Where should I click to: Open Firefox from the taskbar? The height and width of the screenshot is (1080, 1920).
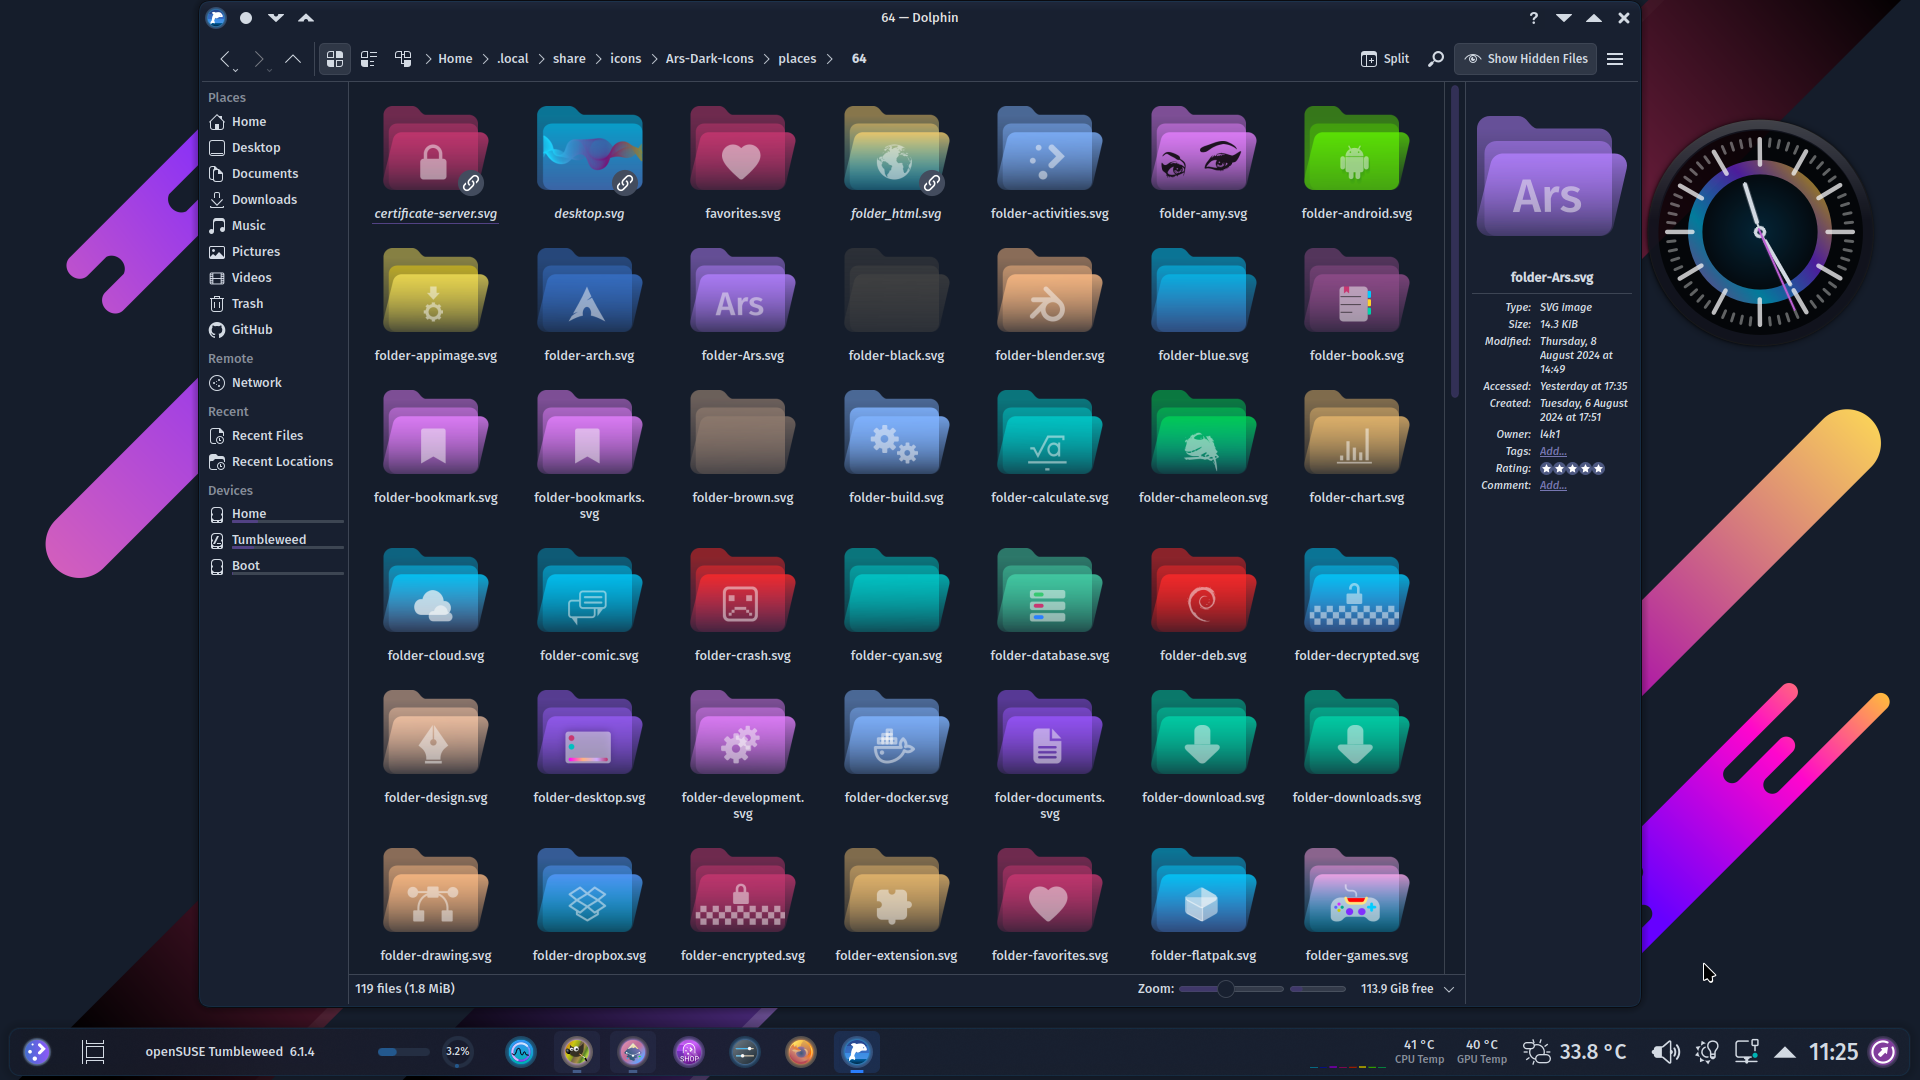click(800, 1052)
